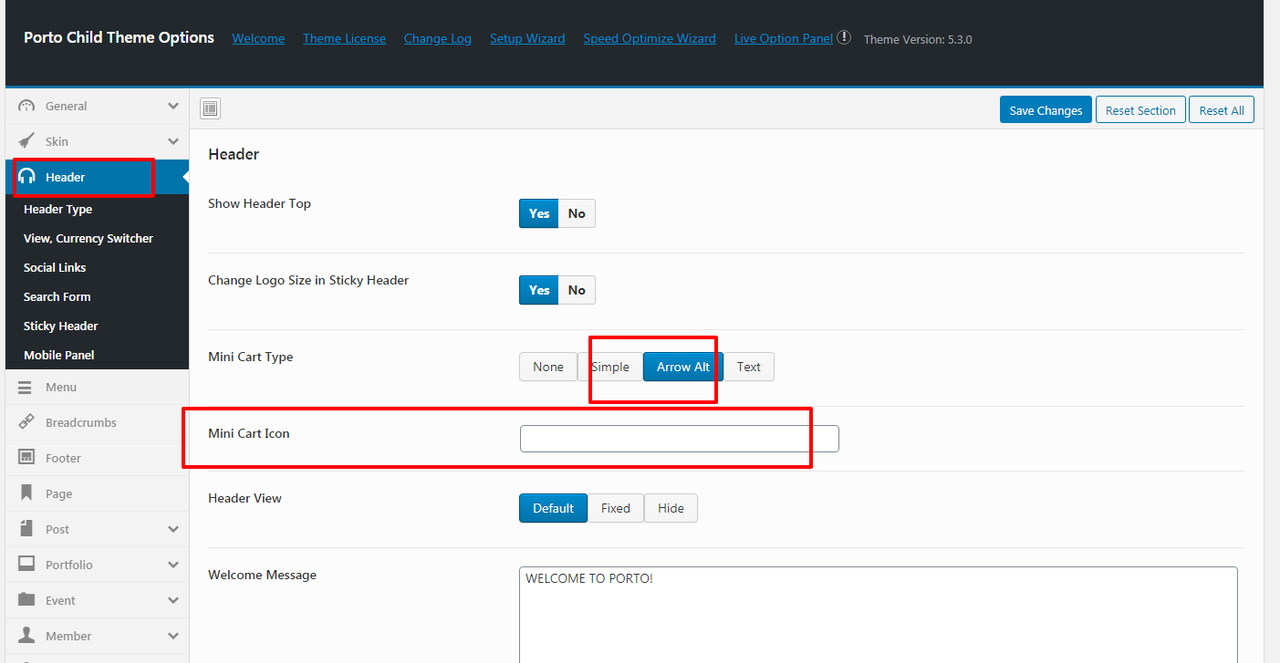Click the Page bookmark icon
1280x663 pixels.
[x=26, y=493]
